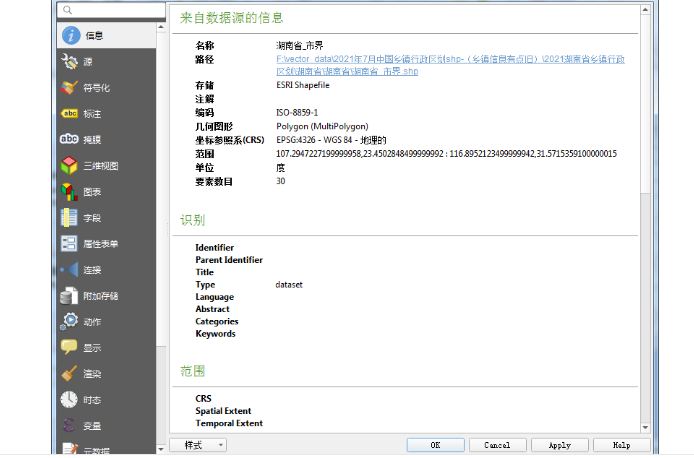This screenshot has width=694, height=458.
Task: Click into the sidebar search field
Action: (111, 10)
